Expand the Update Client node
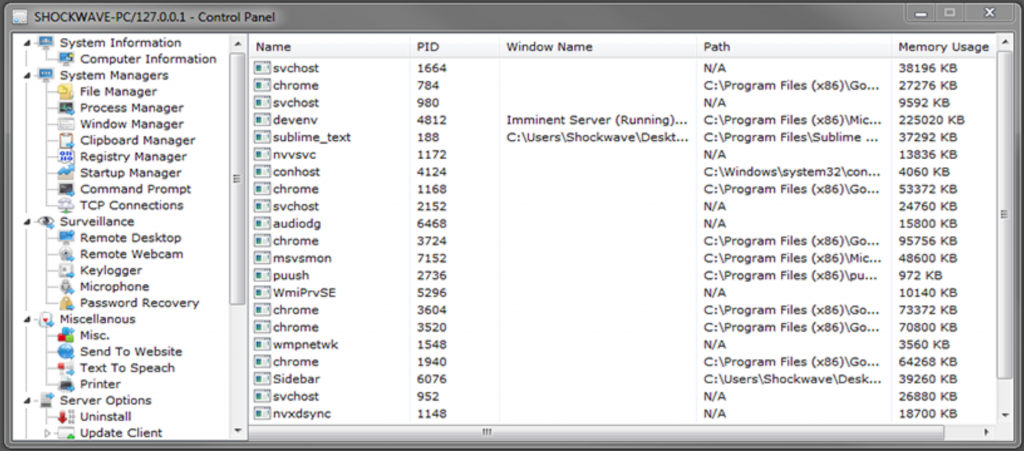The image size is (1024, 451). [x=47, y=433]
